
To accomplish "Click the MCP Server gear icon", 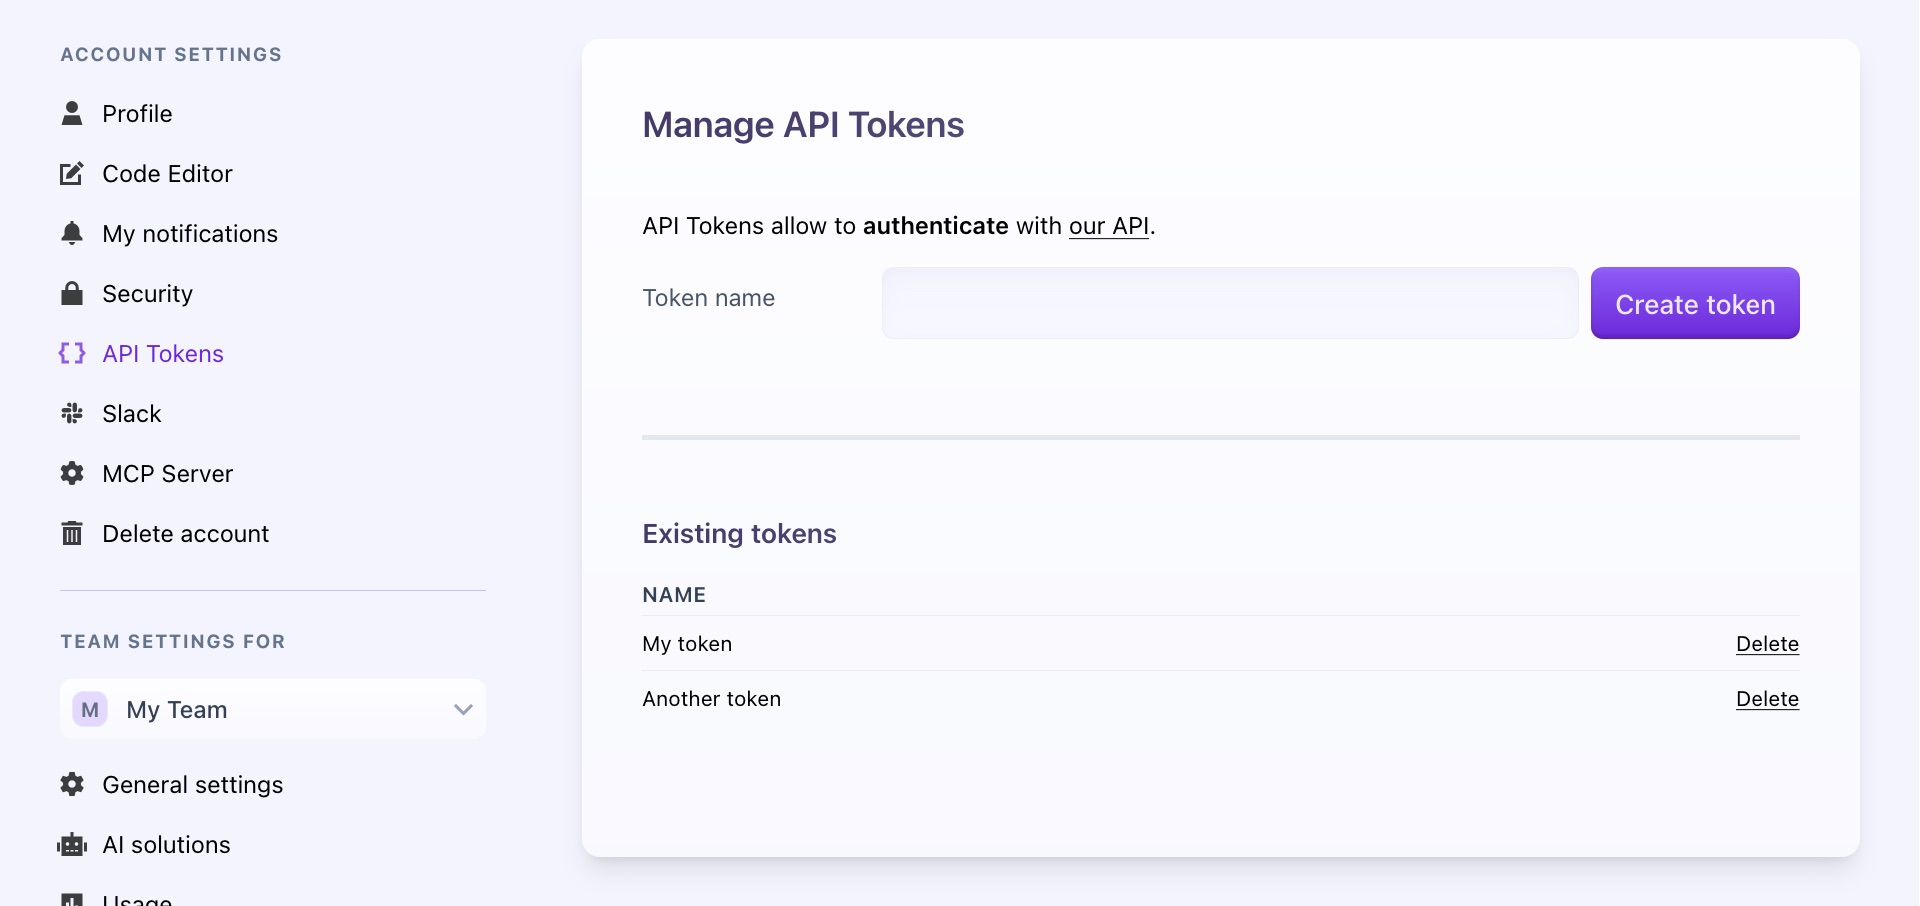I will tap(72, 474).
